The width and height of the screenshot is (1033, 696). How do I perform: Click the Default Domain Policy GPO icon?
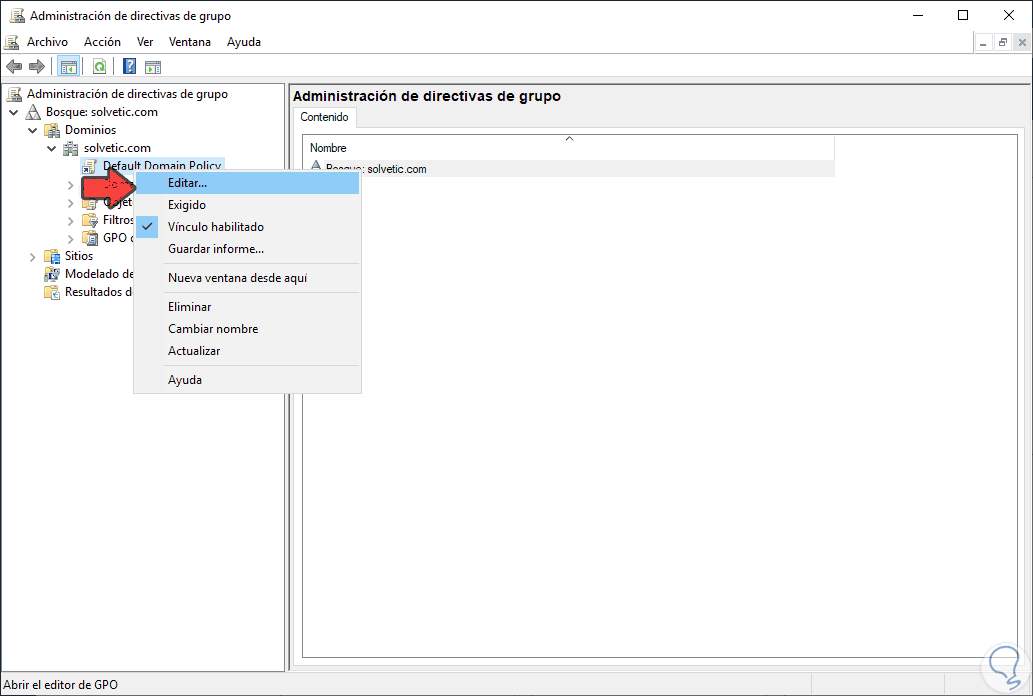coord(90,166)
